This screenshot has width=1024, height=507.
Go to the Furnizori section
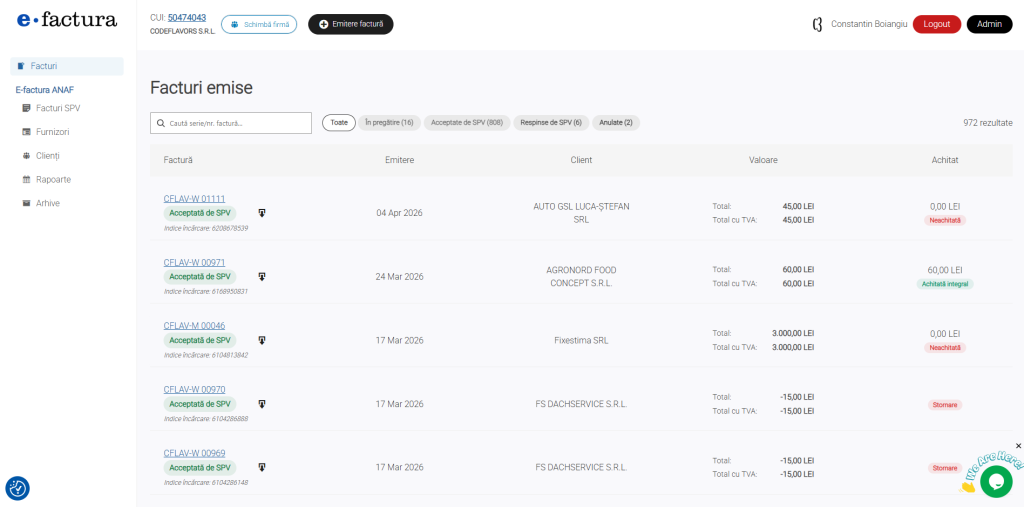pos(52,132)
